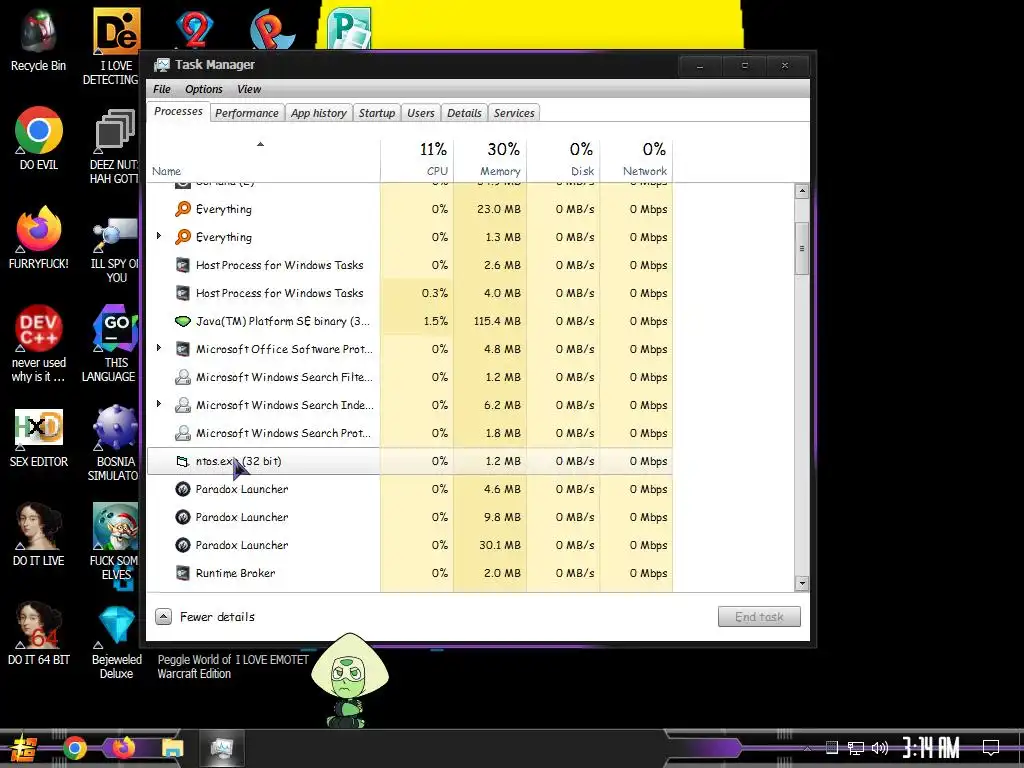Open Chrome from the taskbar
The image size is (1024, 768).
(x=74, y=748)
